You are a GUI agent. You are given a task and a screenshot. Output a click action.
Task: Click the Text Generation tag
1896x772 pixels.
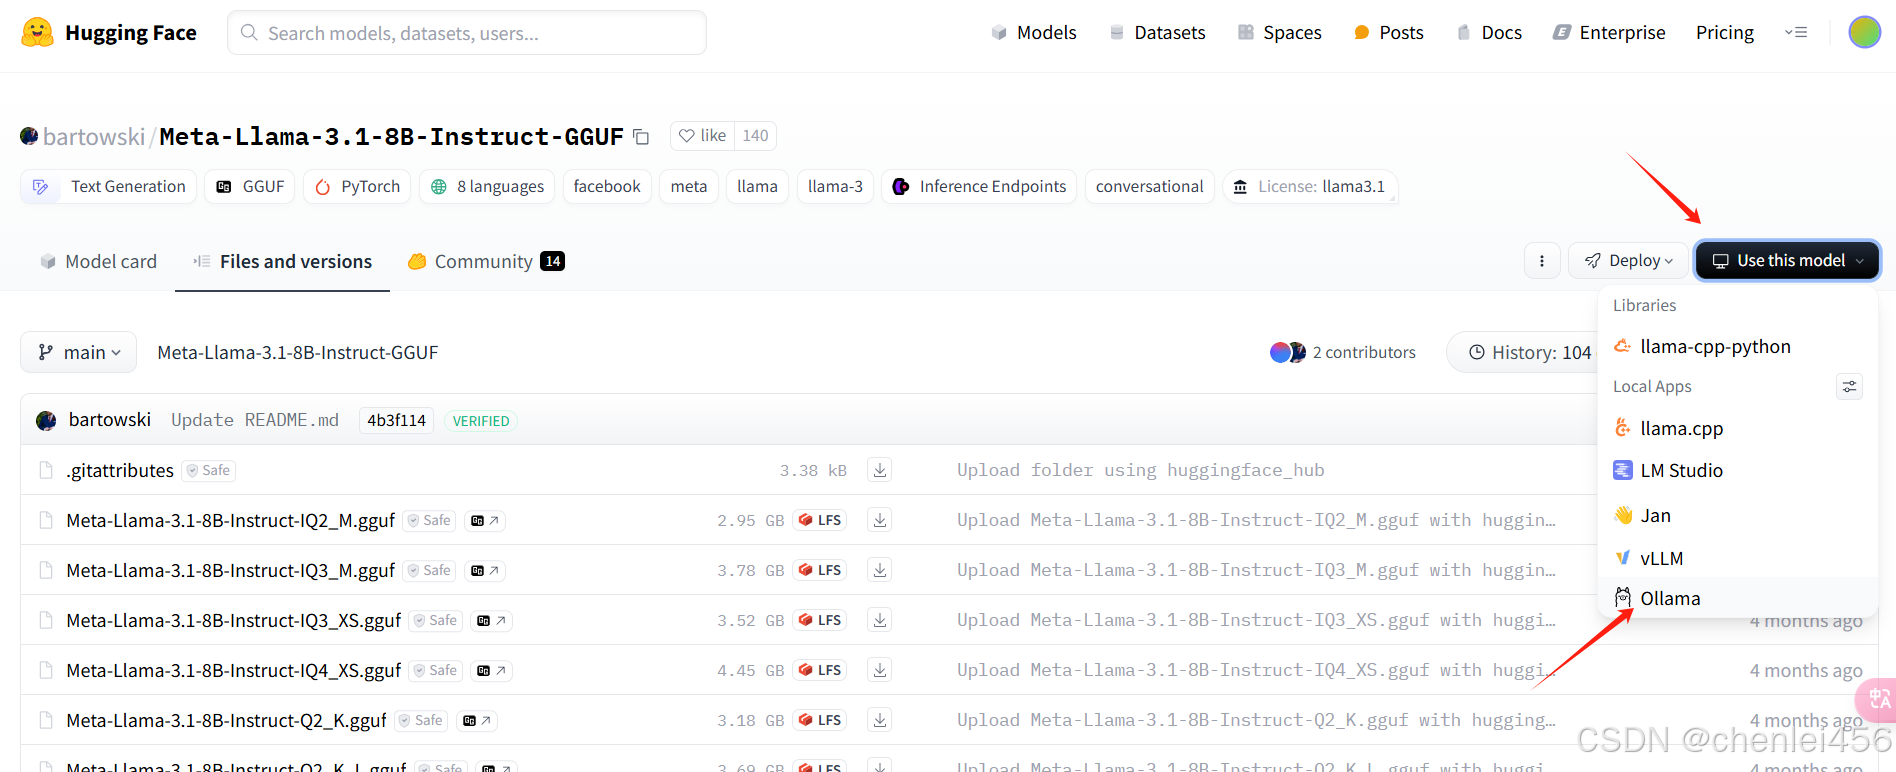pos(109,187)
